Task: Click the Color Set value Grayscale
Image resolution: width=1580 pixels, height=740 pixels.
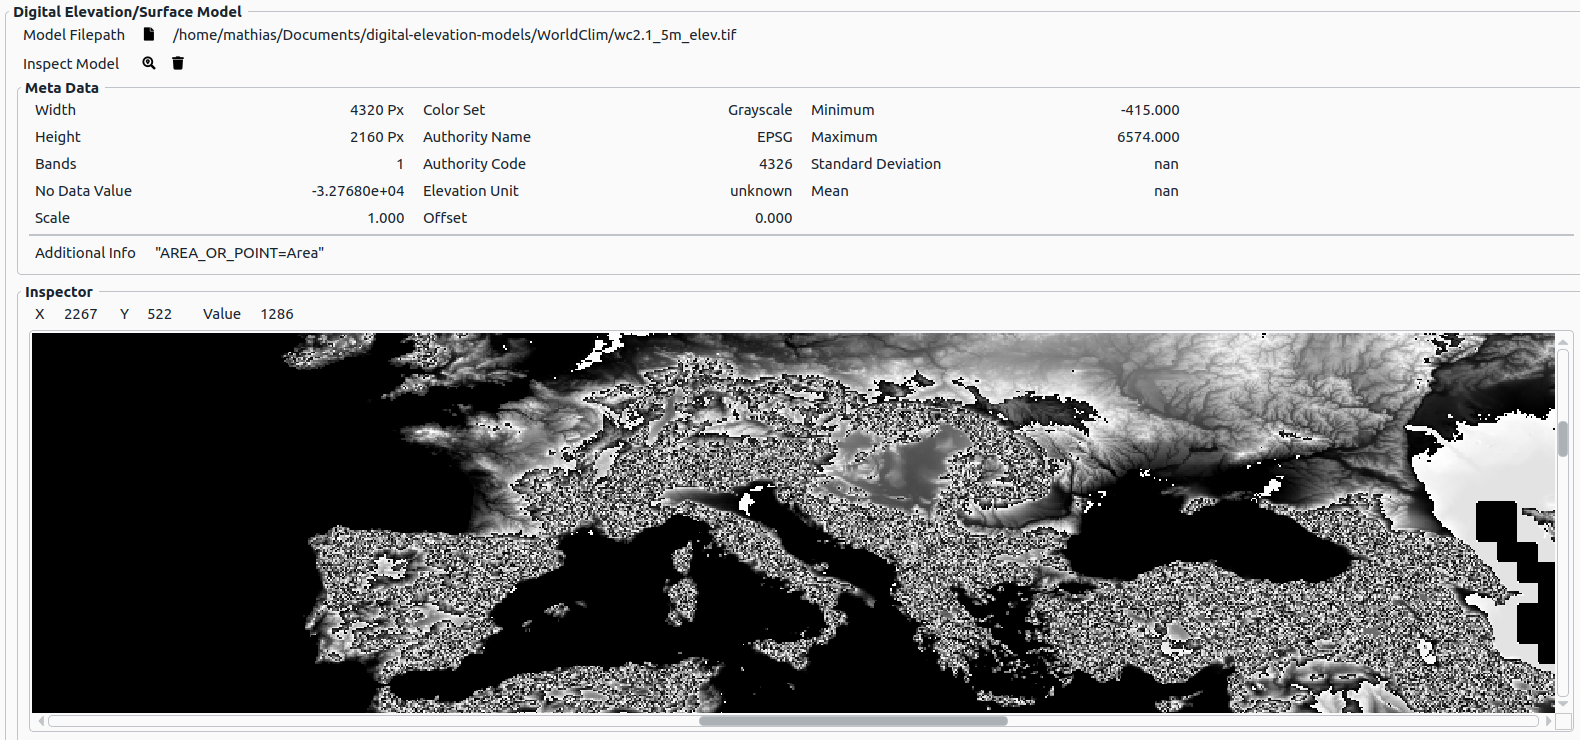Action: point(759,110)
